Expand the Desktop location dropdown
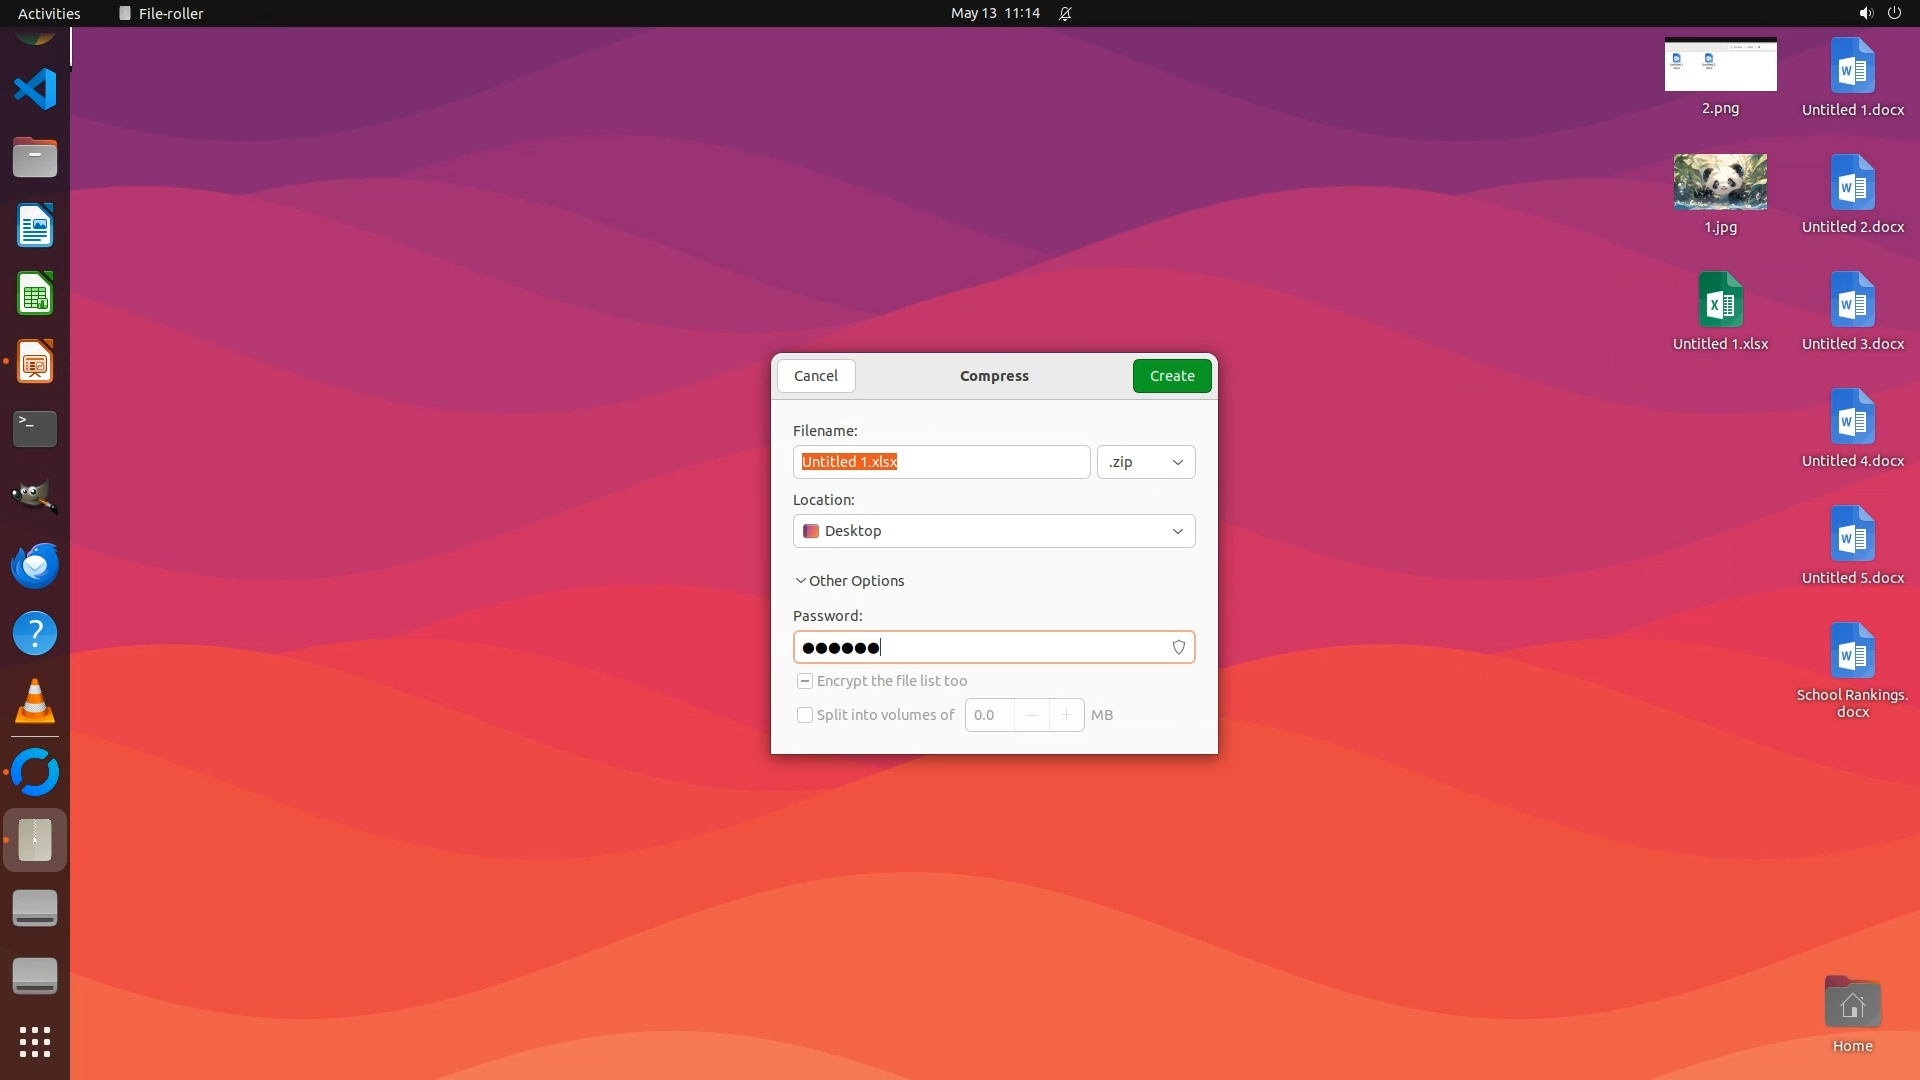Viewport: 1920px width, 1080px height. click(x=993, y=531)
